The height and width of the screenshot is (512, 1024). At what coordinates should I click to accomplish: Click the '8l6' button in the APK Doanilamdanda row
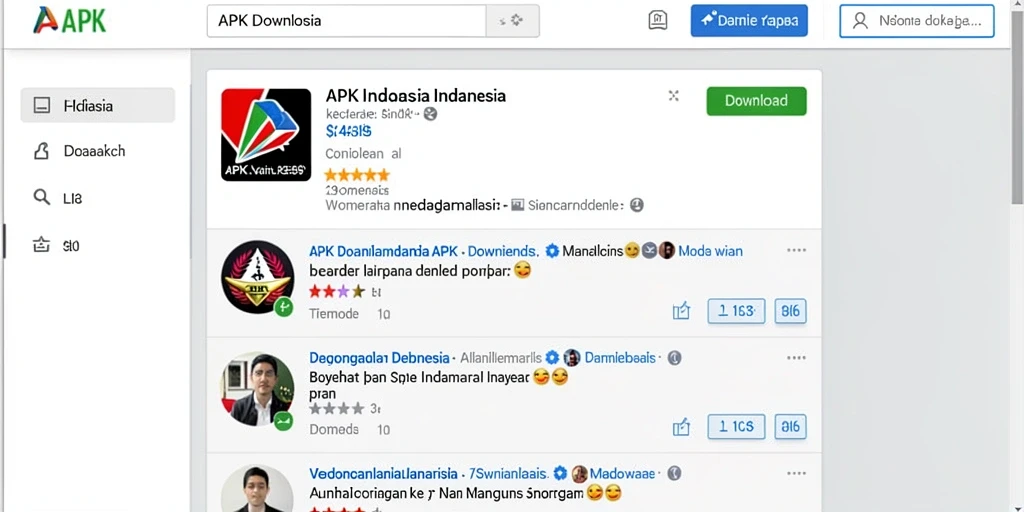(790, 312)
